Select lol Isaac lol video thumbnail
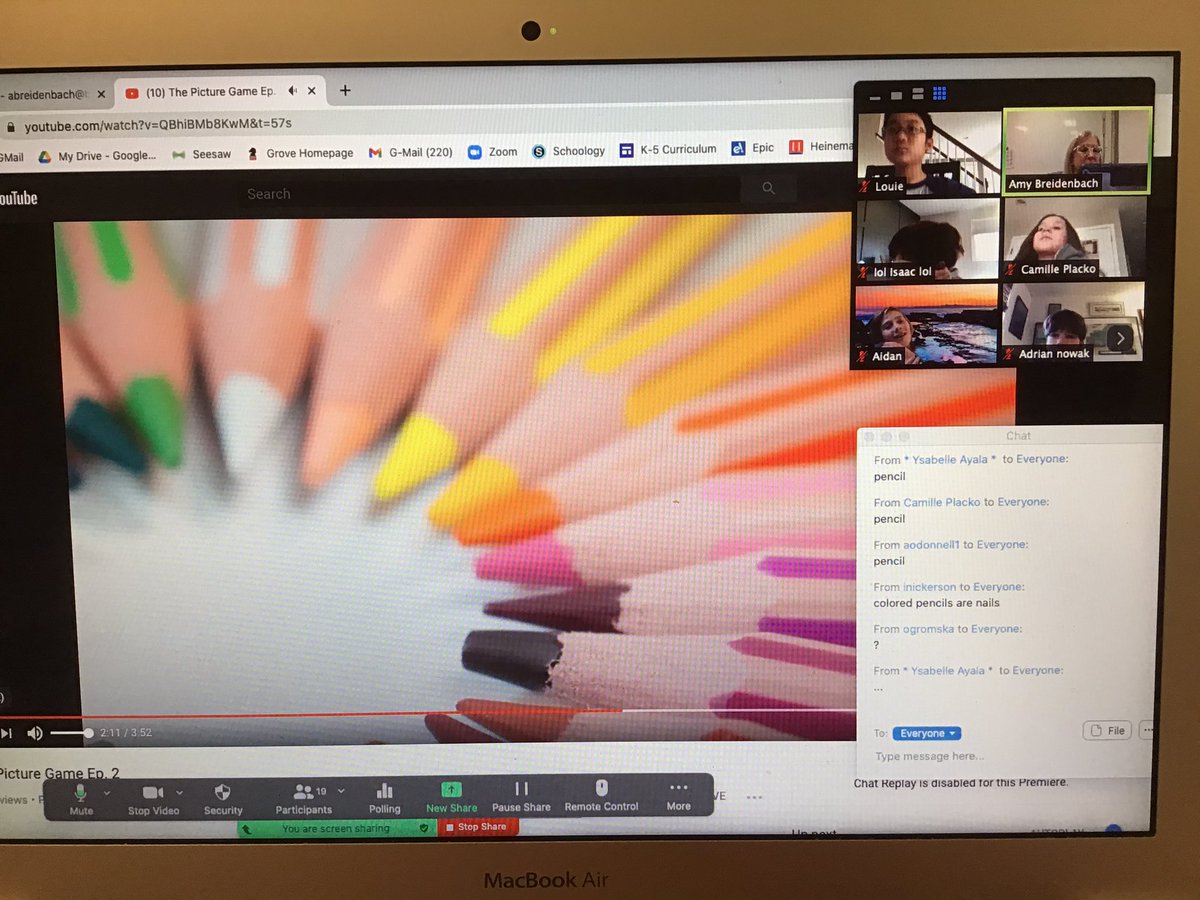 928,239
